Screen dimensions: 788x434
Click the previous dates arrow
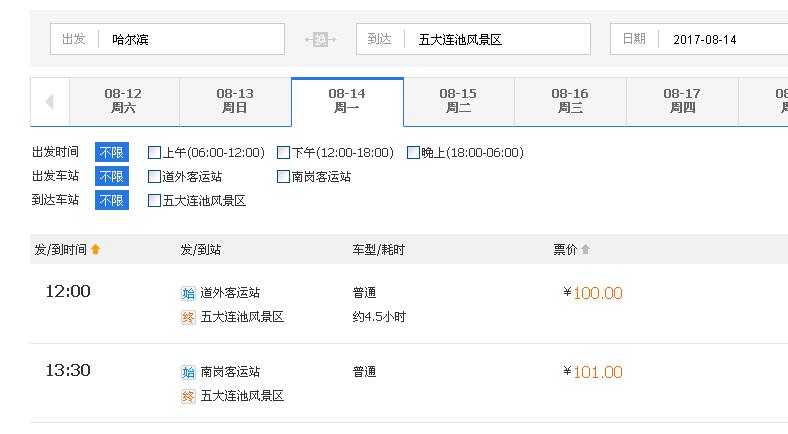(48, 102)
